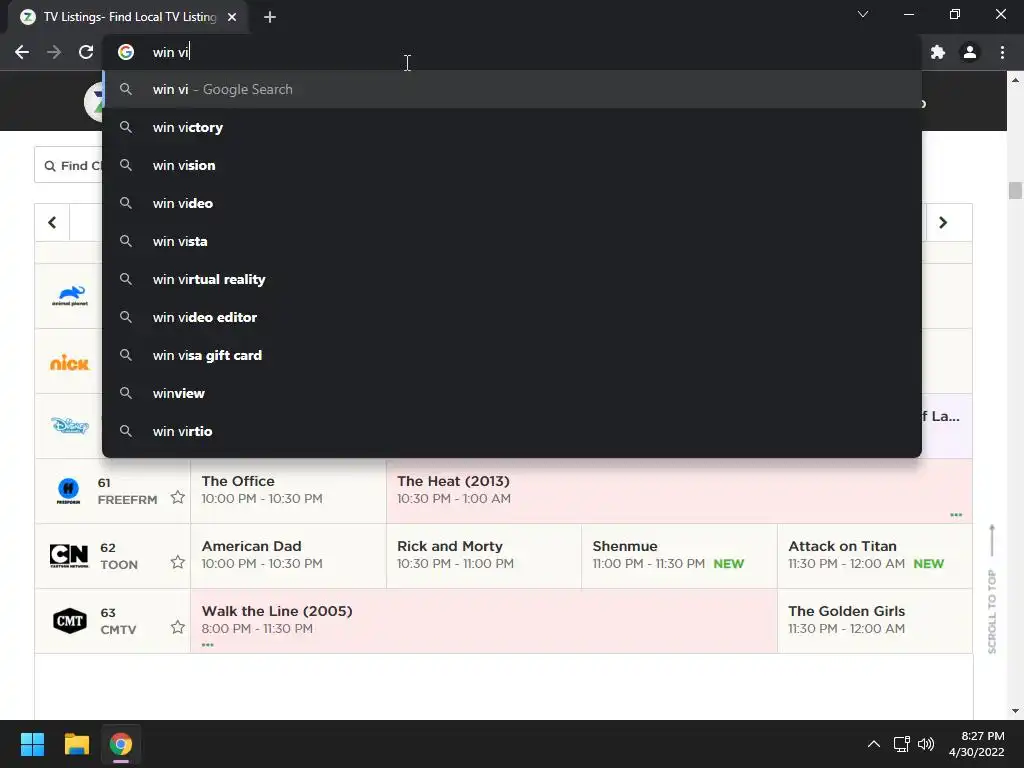Open the tab search chevron in title bar
This screenshot has height=768, width=1024.
click(863, 14)
